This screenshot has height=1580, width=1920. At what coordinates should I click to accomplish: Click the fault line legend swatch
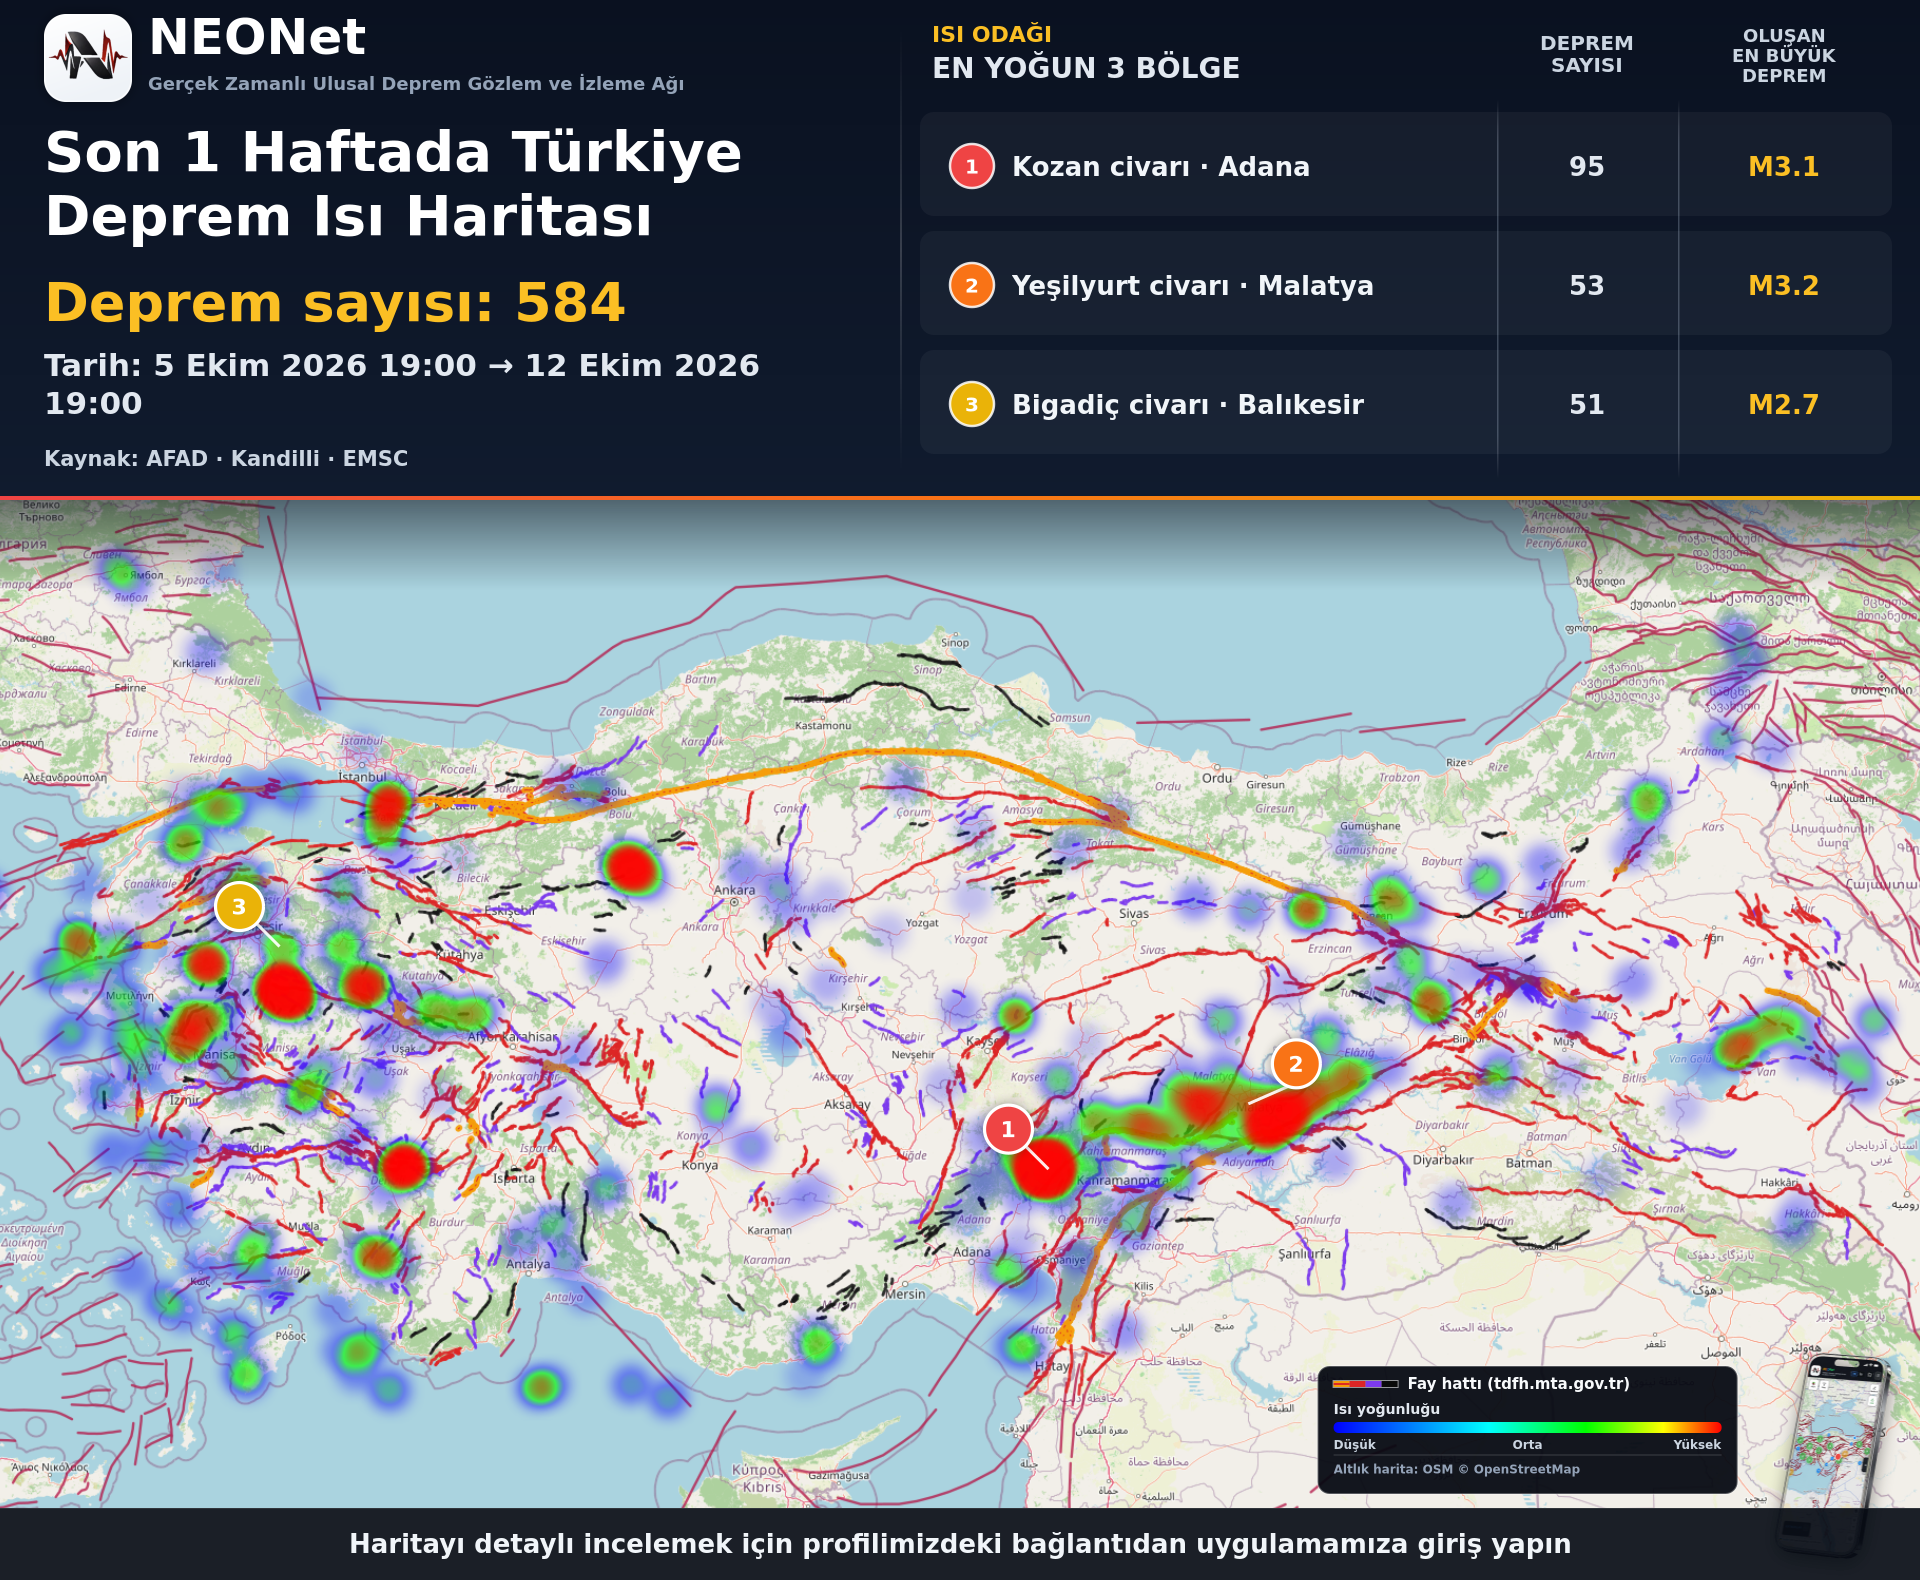[x=1365, y=1384]
